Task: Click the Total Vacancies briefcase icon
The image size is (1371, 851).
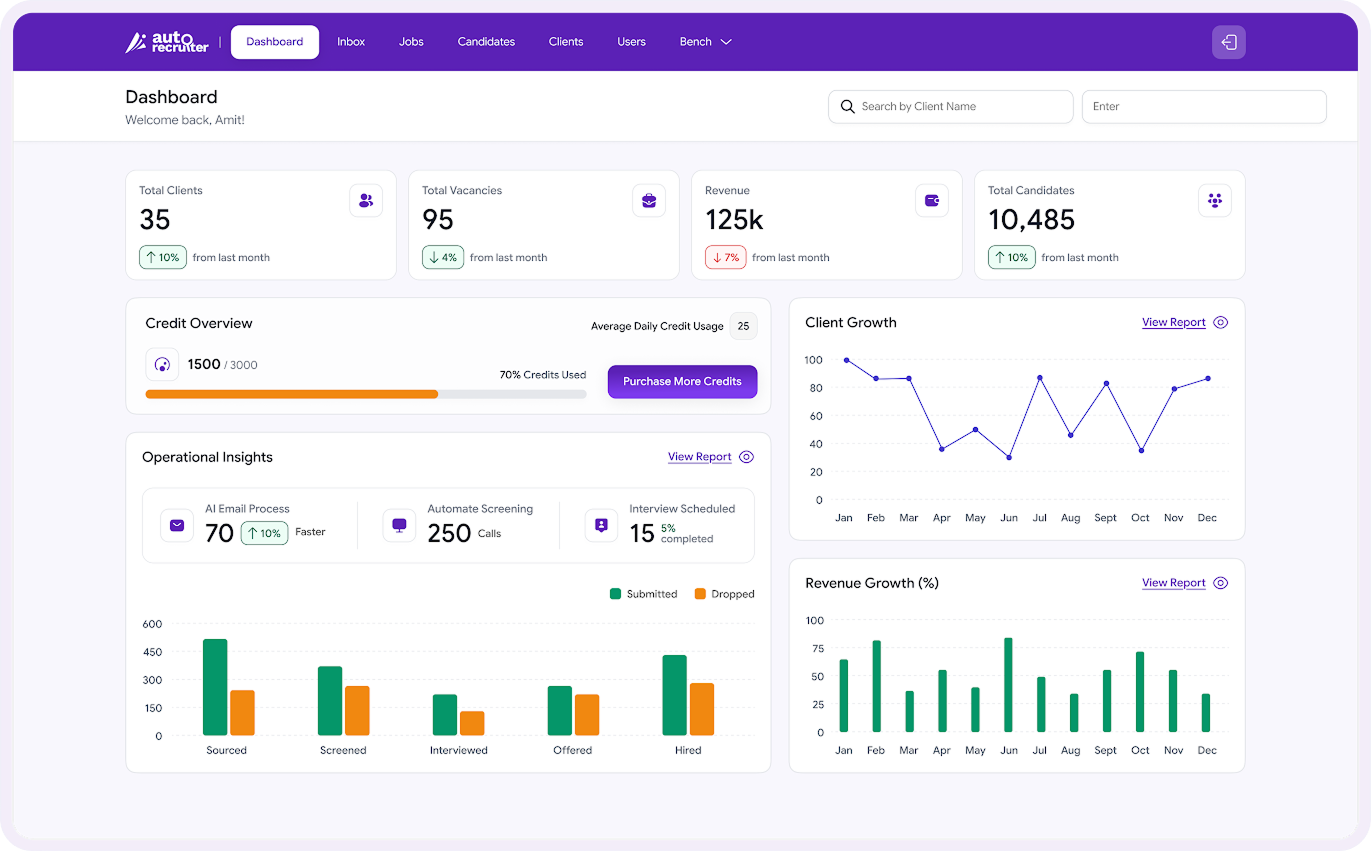Action: (x=649, y=201)
